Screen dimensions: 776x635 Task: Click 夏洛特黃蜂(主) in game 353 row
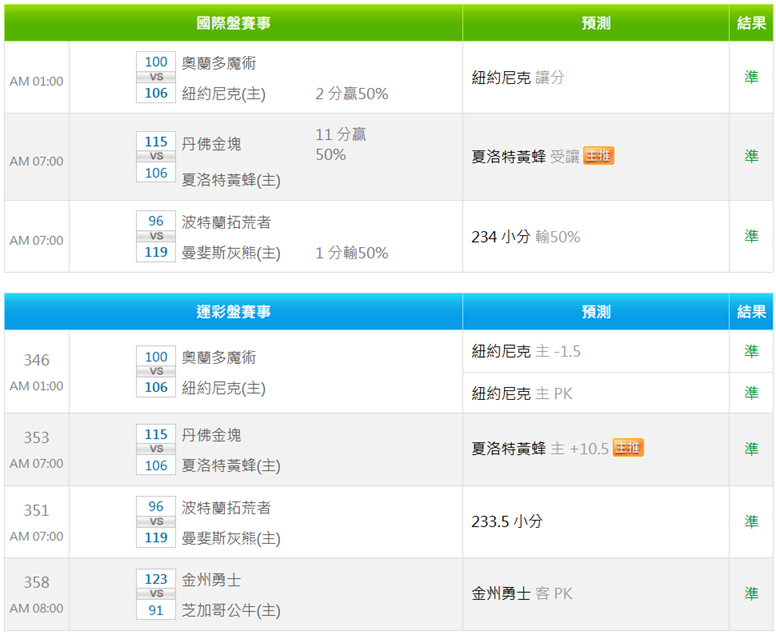231,465
